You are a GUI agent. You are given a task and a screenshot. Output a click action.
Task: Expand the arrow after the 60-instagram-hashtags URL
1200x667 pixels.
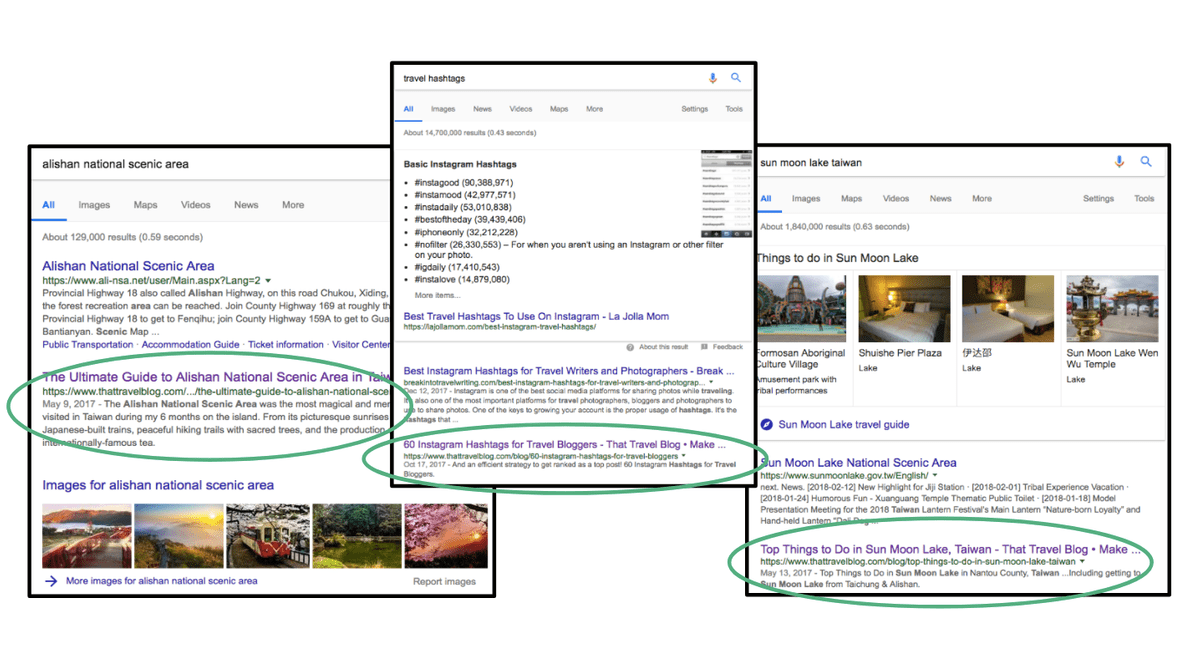pyautogui.click(x=684, y=456)
